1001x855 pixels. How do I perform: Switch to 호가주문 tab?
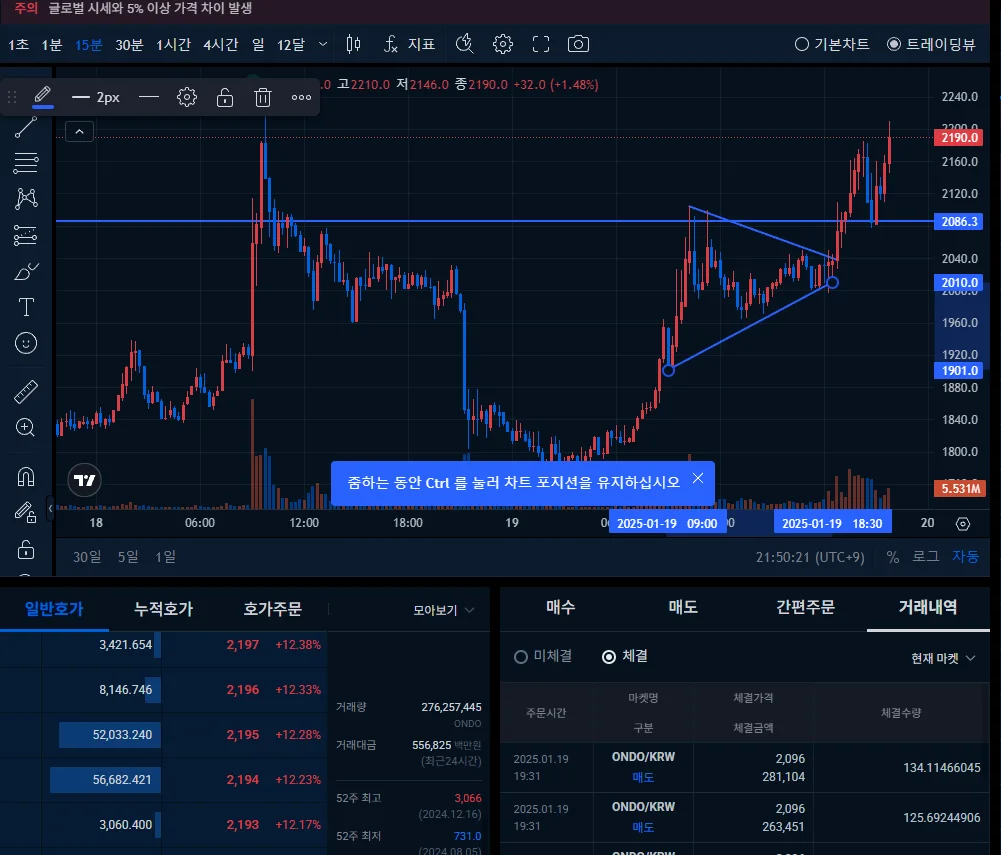coord(273,609)
